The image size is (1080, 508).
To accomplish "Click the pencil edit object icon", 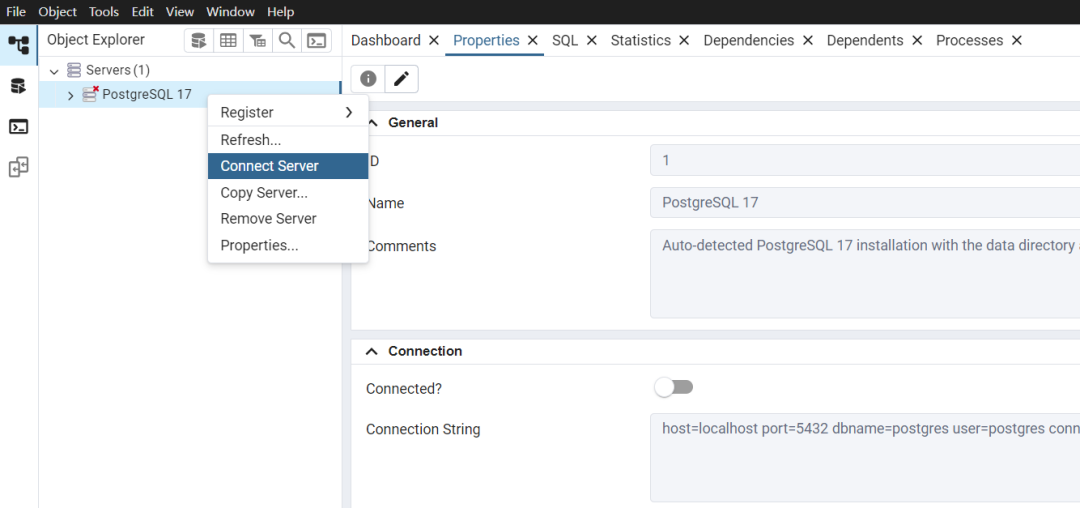I will click(401, 79).
